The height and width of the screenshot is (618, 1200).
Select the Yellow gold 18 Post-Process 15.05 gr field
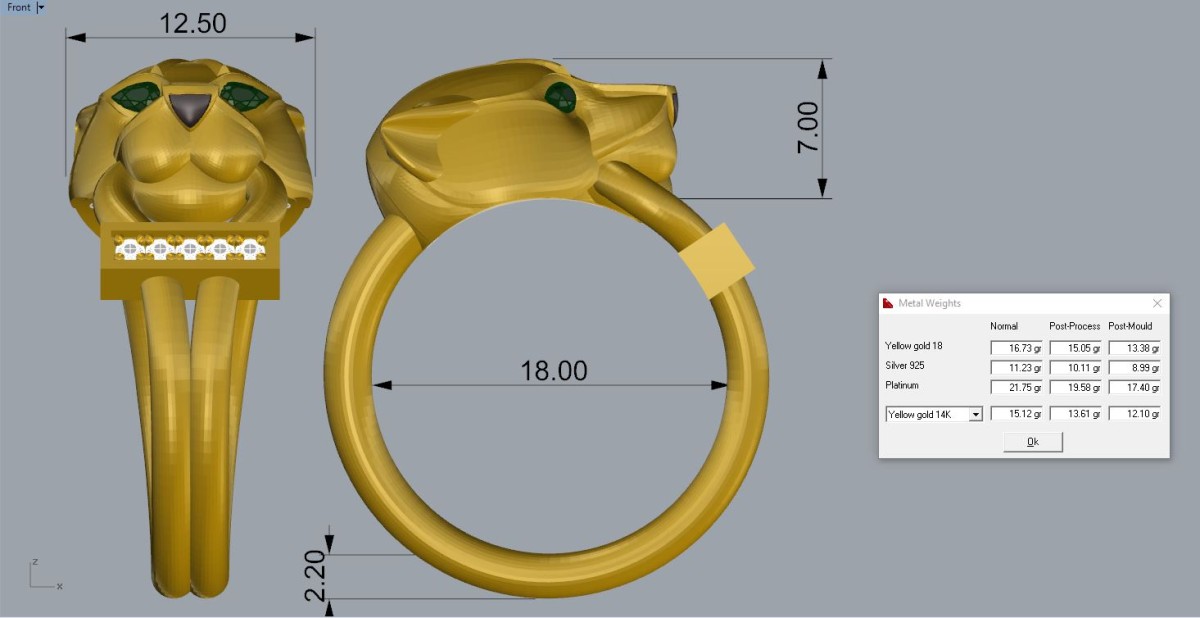[x=1075, y=348]
